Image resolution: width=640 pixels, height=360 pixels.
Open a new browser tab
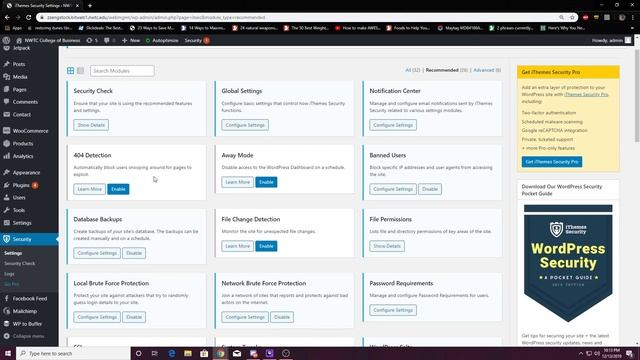[x=90, y=6]
